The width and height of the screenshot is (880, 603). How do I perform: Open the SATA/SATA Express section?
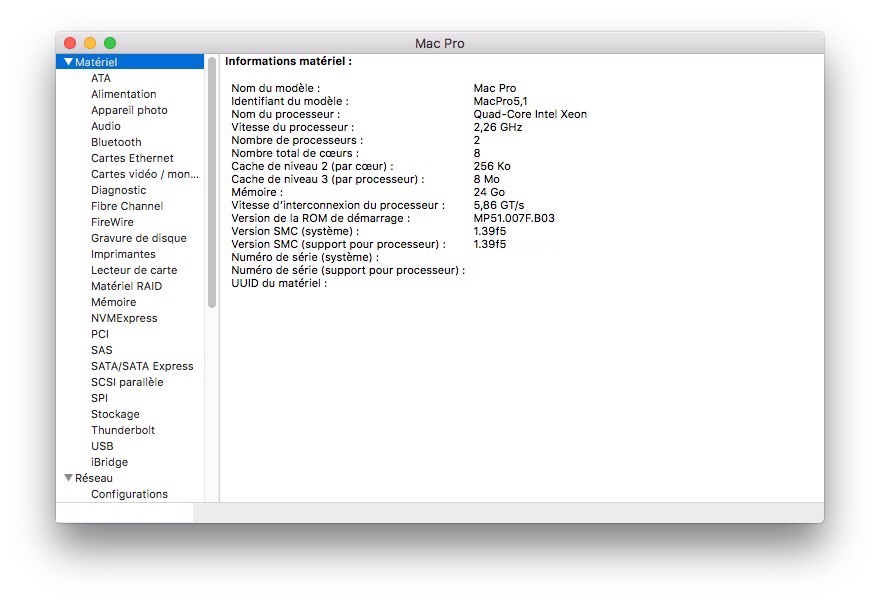[x=142, y=366]
